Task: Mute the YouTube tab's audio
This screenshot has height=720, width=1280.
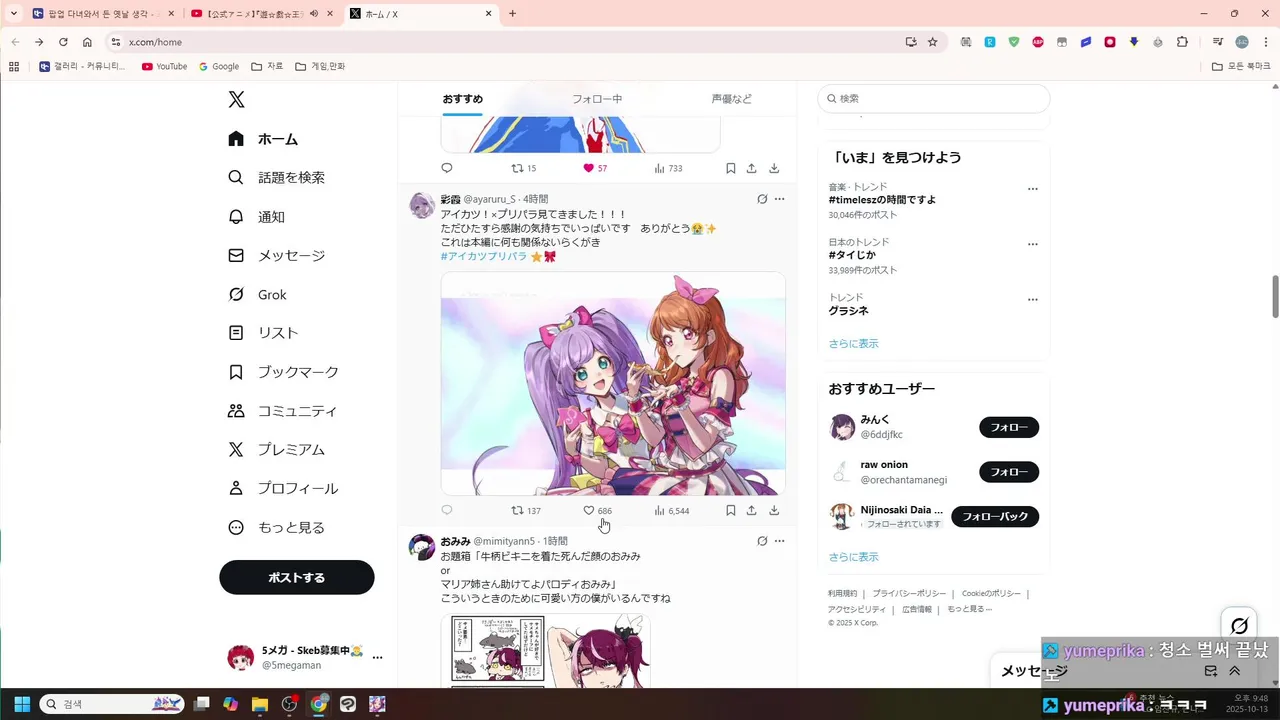Action: point(314,14)
